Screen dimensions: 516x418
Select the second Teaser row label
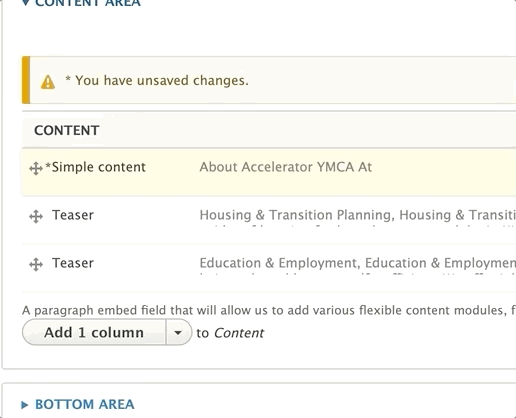pyautogui.click(x=73, y=263)
